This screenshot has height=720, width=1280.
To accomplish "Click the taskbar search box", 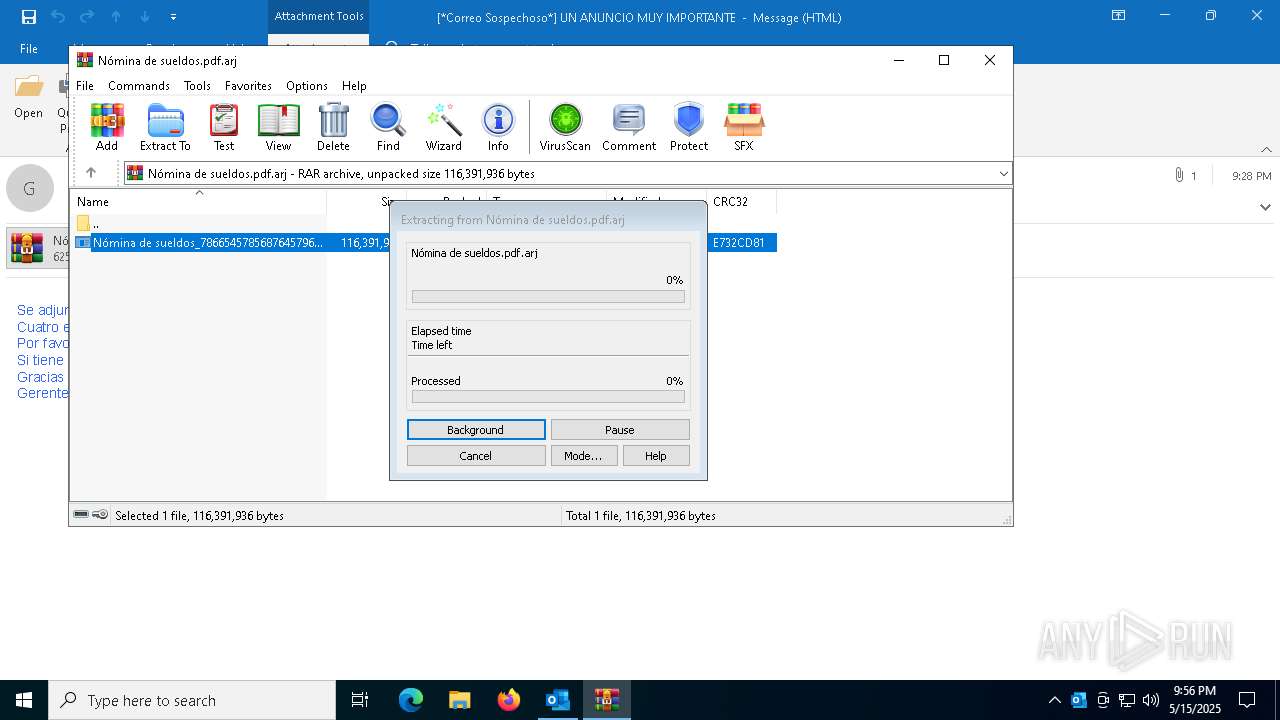I will coord(192,700).
